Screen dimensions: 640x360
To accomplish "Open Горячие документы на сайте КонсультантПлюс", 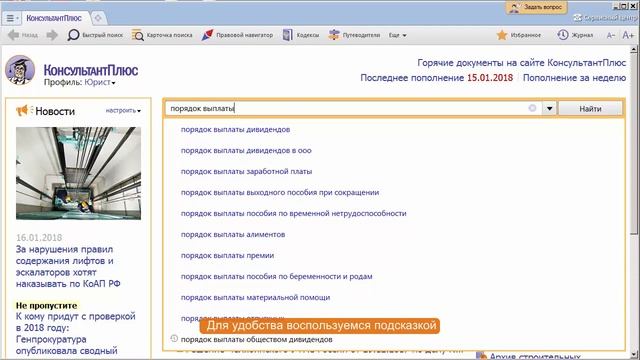I will [x=521, y=63].
